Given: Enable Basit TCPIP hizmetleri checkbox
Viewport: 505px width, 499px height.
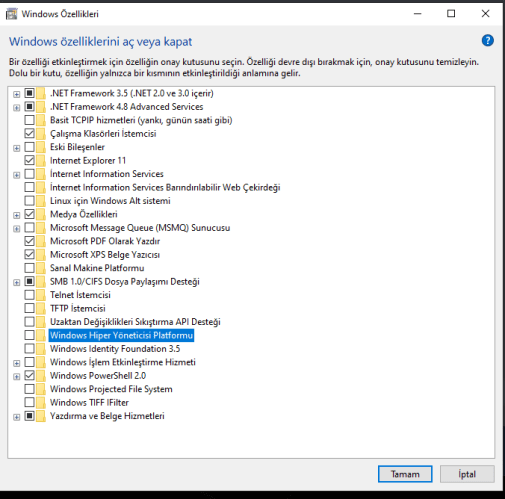Looking at the screenshot, I should [x=29, y=120].
